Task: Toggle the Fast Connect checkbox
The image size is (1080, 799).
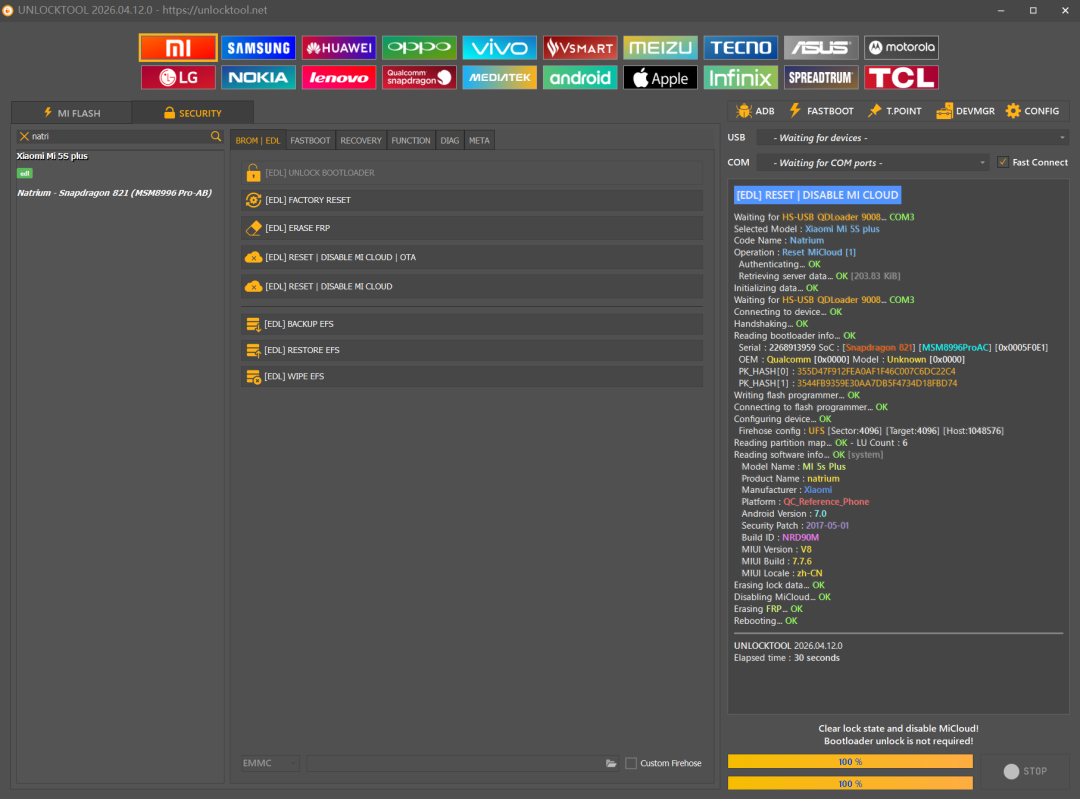Action: point(1003,163)
